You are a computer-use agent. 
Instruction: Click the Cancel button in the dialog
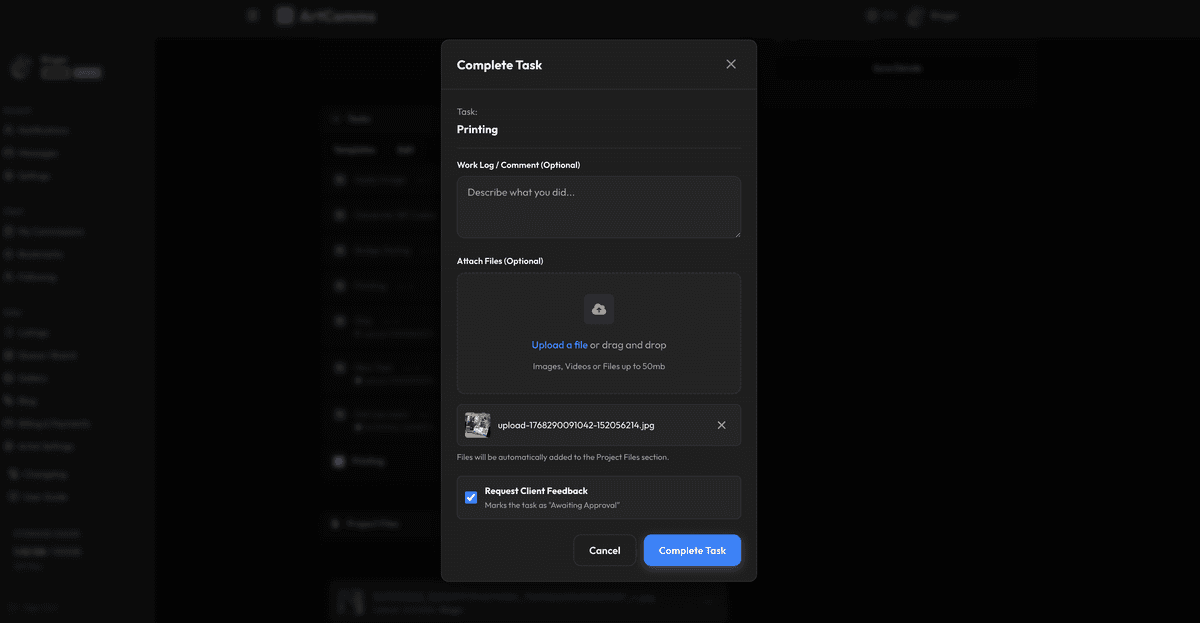pyautogui.click(x=605, y=550)
